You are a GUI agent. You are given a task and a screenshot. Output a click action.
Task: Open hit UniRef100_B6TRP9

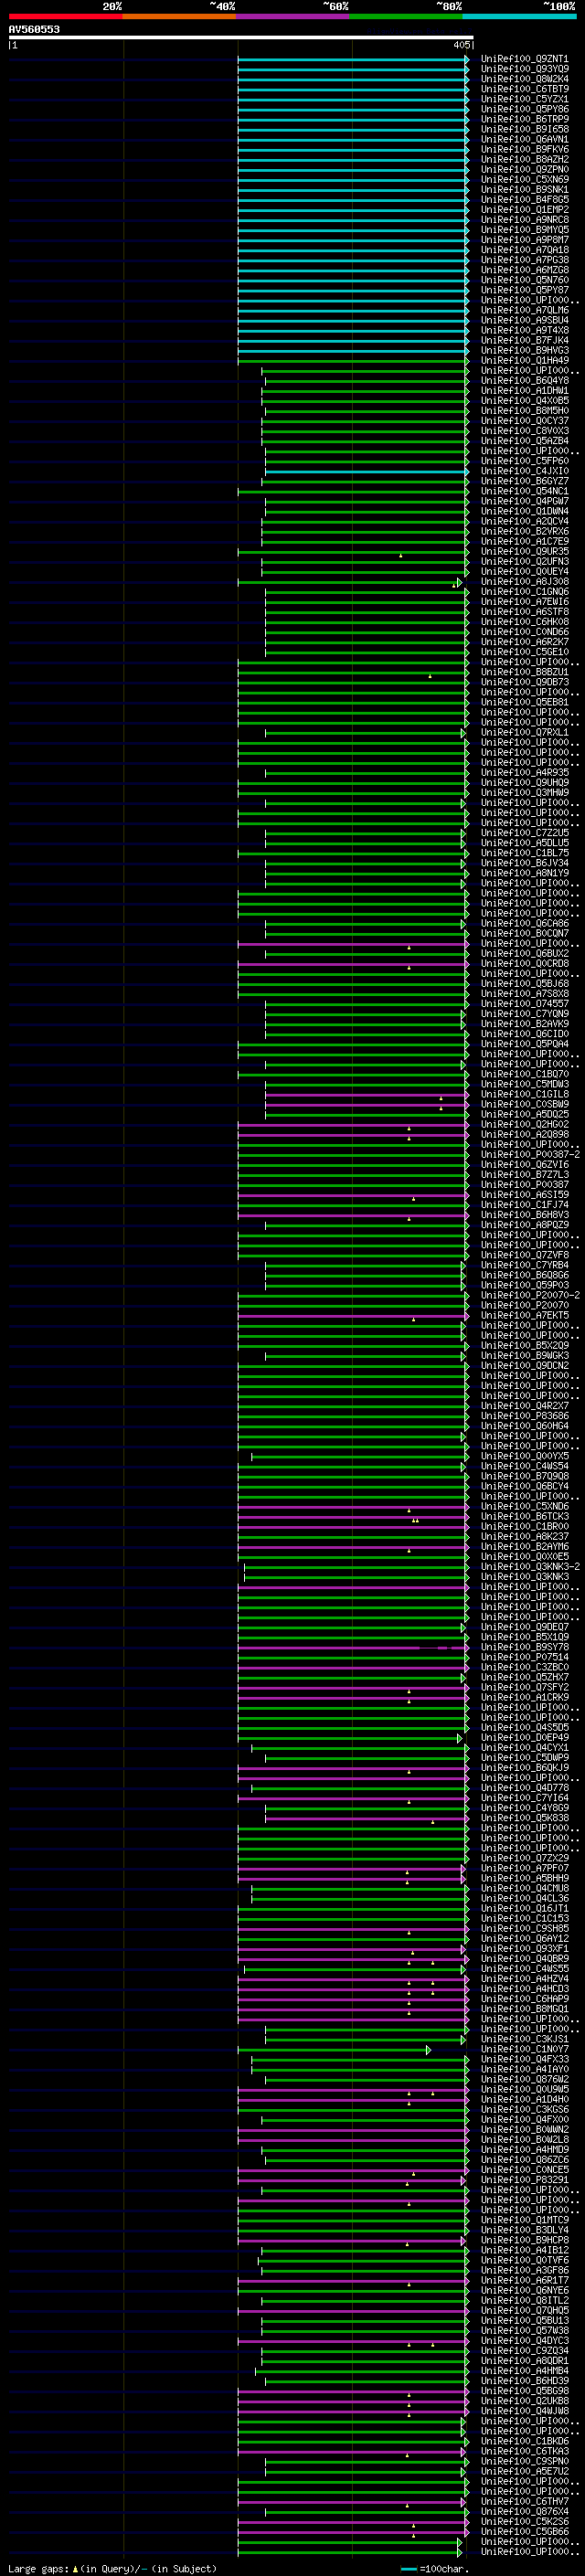click(x=524, y=119)
